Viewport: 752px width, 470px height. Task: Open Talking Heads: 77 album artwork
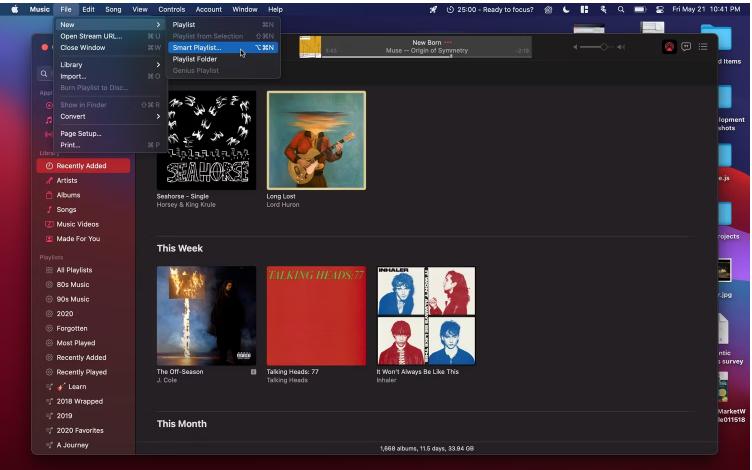coord(317,316)
